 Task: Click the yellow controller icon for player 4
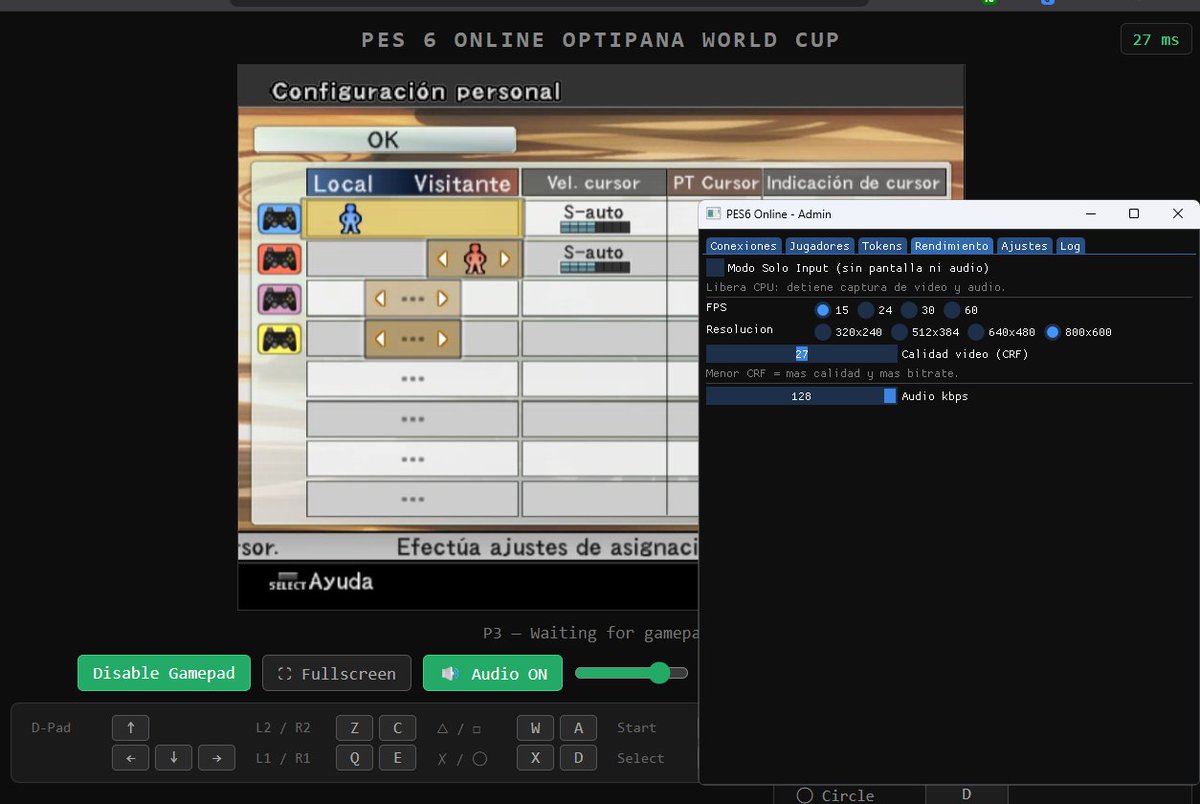[x=279, y=340]
